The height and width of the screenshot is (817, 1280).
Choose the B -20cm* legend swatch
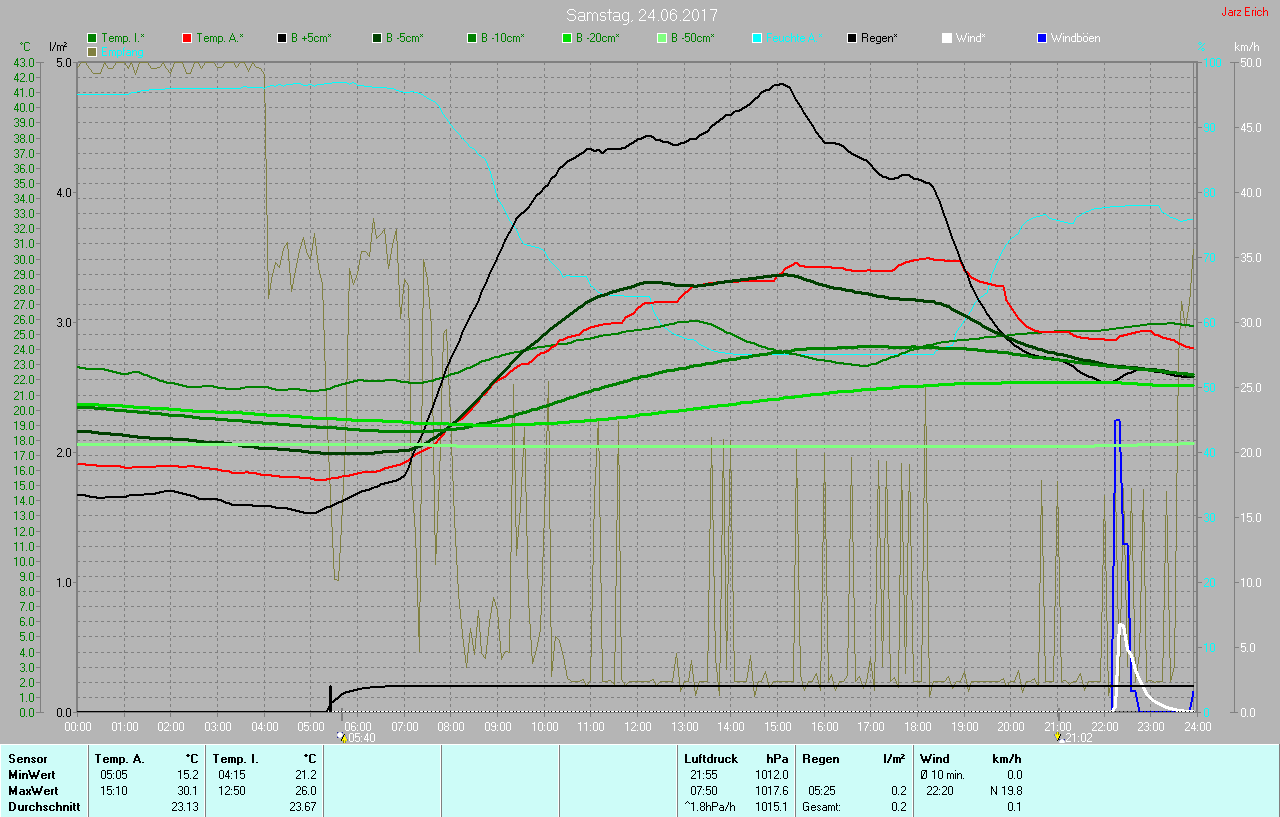[x=566, y=38]
